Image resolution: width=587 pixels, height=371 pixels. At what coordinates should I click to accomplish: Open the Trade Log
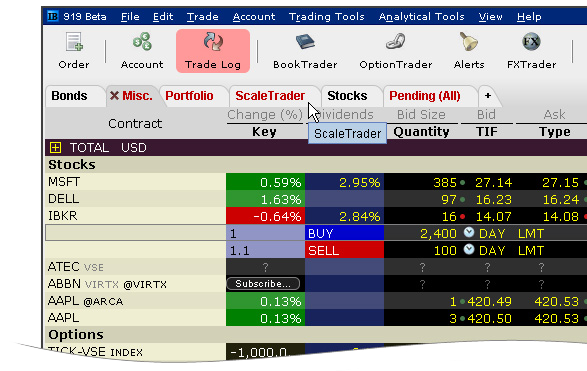[x=213, y=51]
